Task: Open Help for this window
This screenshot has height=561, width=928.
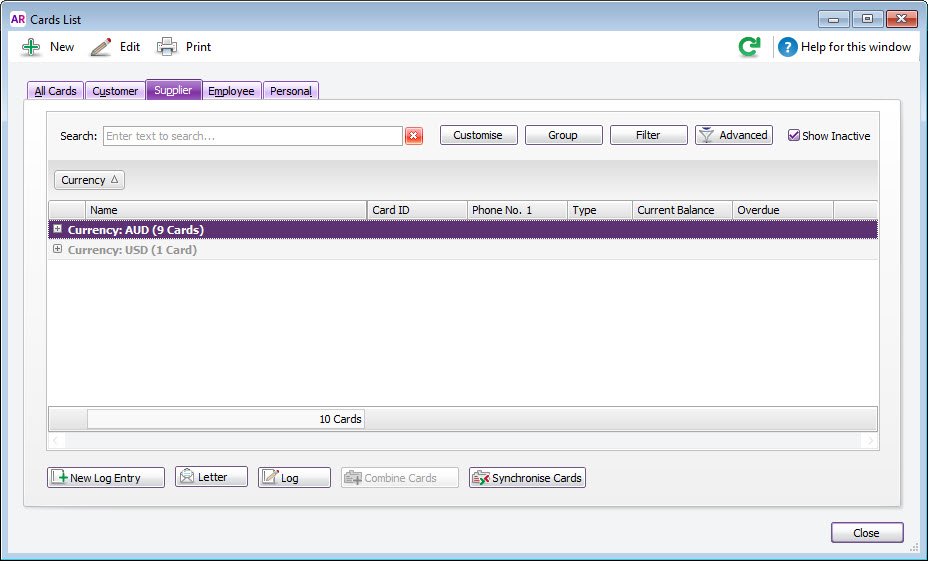Action: [845, 47]
